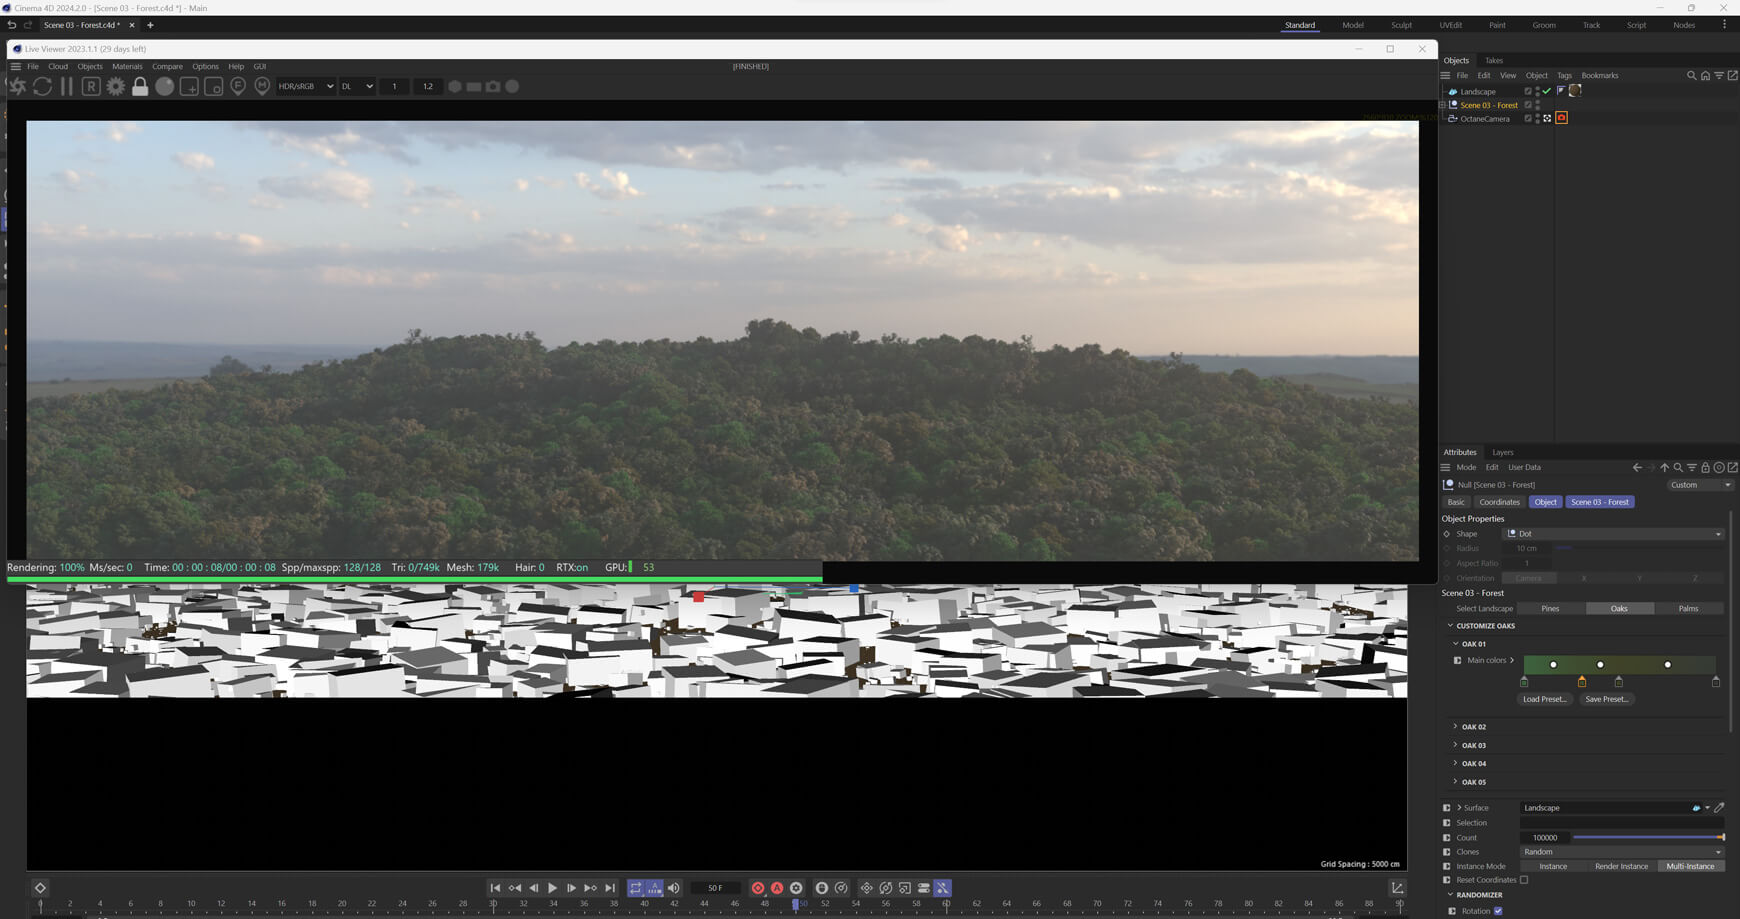Click lock icon in Attributes manager
The height and width of the screenshot is (919, 1740).
pyautogui.click(x=1705, y=468)
